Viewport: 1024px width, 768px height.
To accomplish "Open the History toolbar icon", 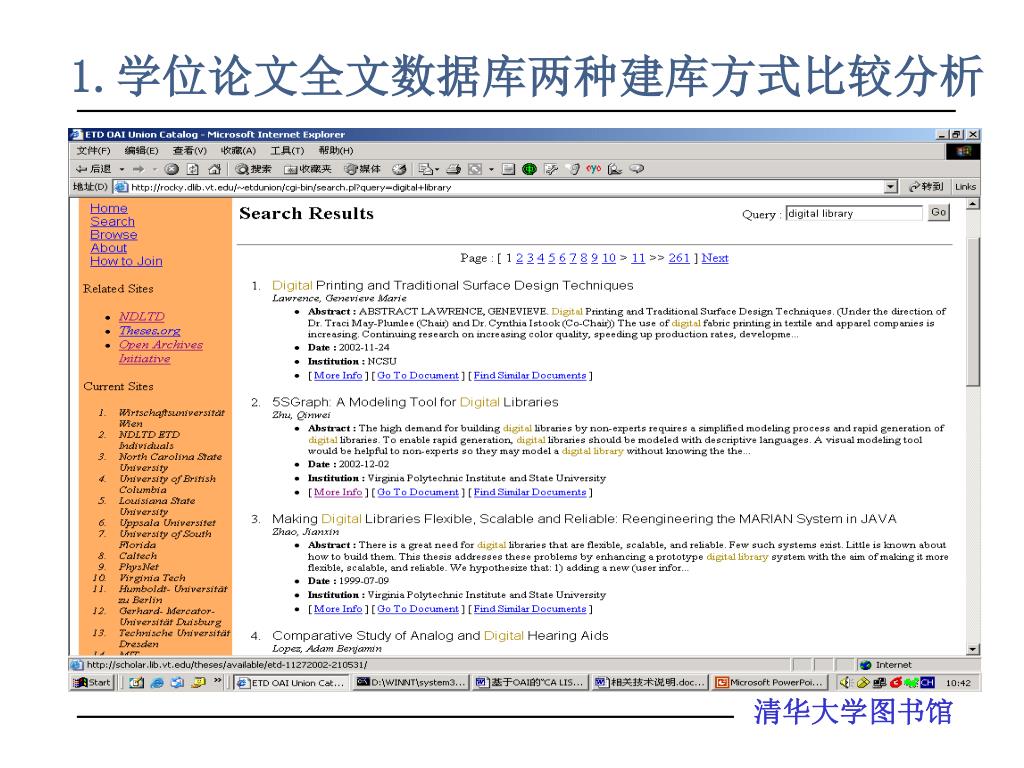I will 399,169.
